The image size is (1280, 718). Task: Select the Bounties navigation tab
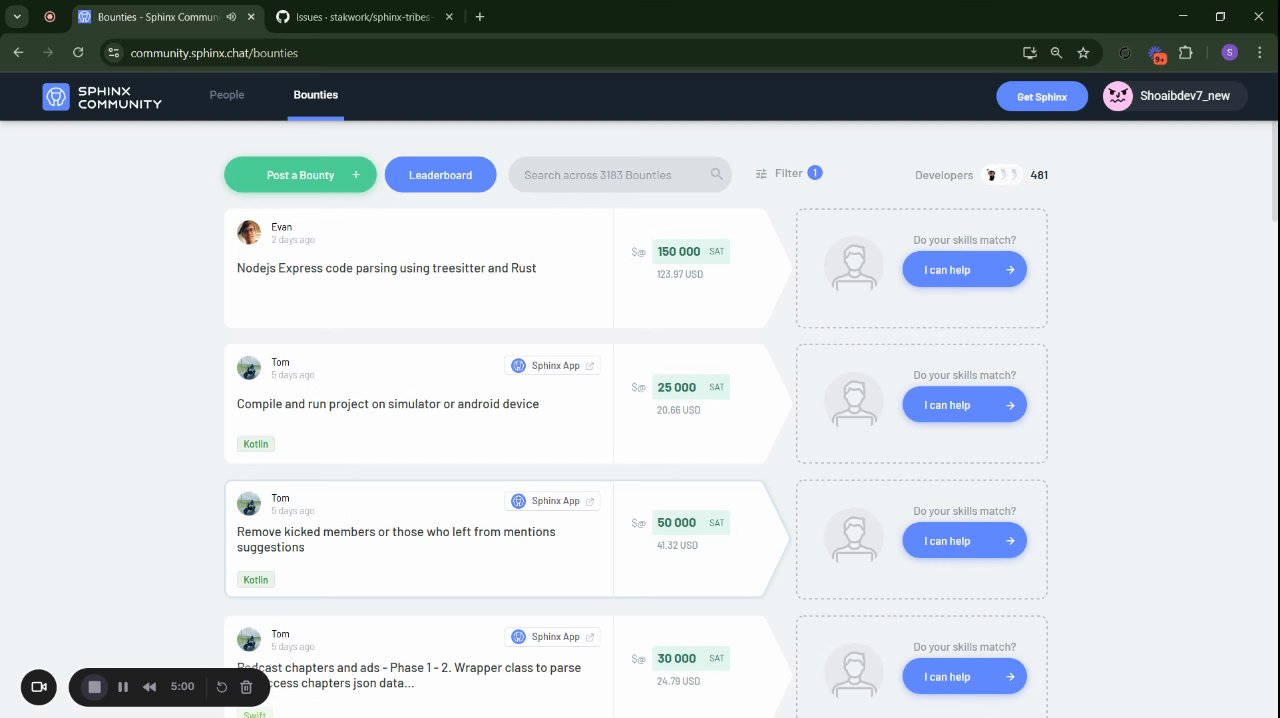[315, 95]
